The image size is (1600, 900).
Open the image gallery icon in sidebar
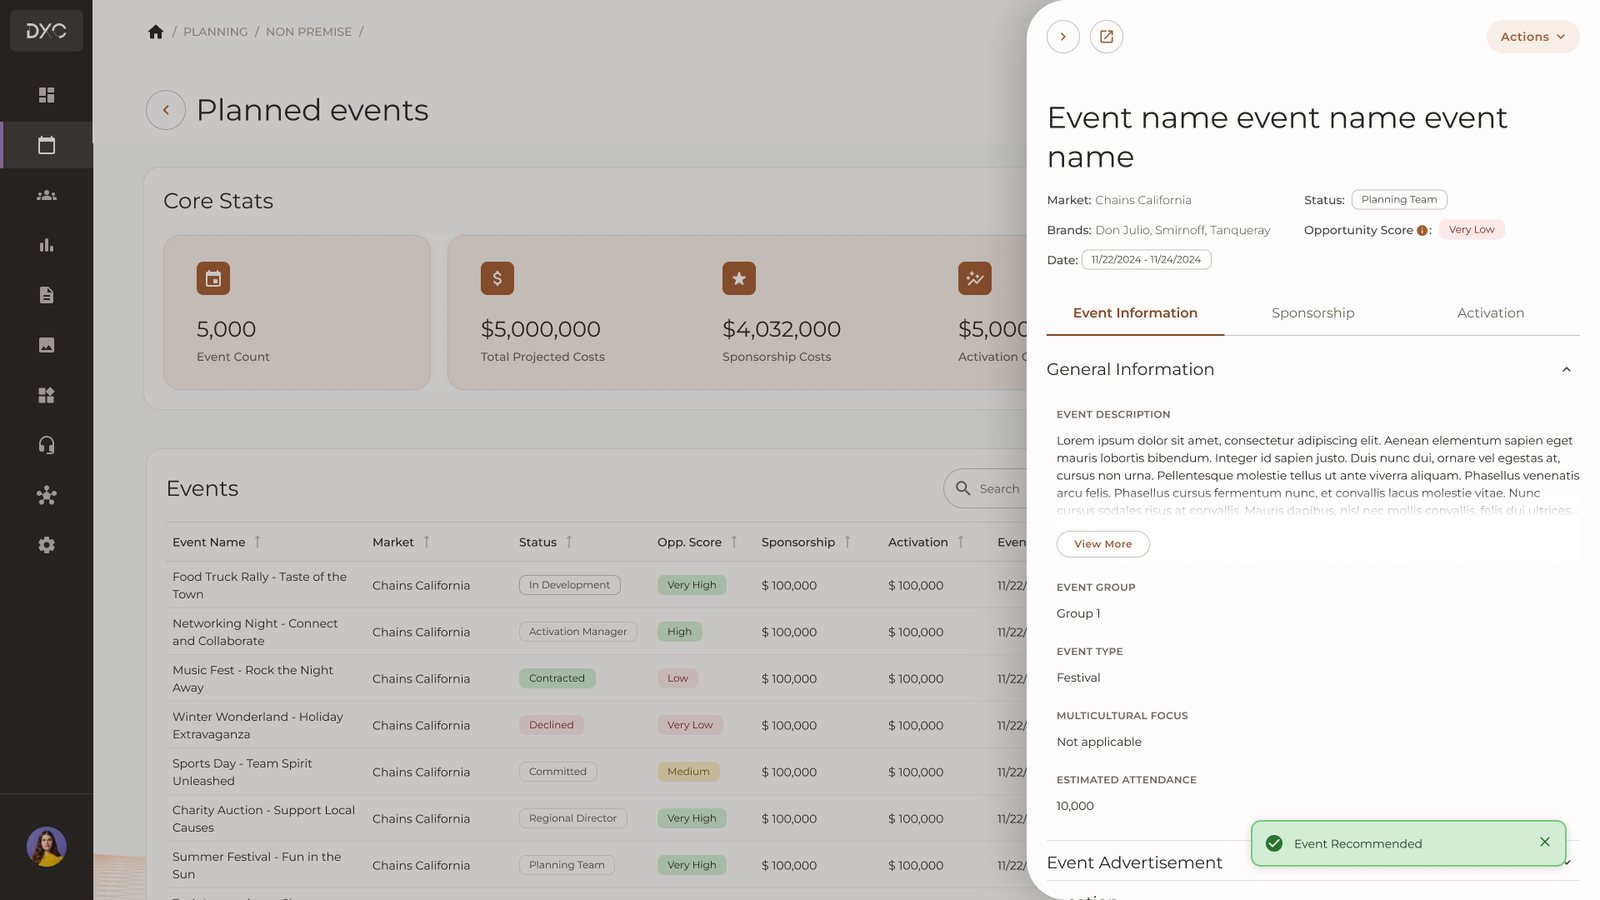click(46, 345)
